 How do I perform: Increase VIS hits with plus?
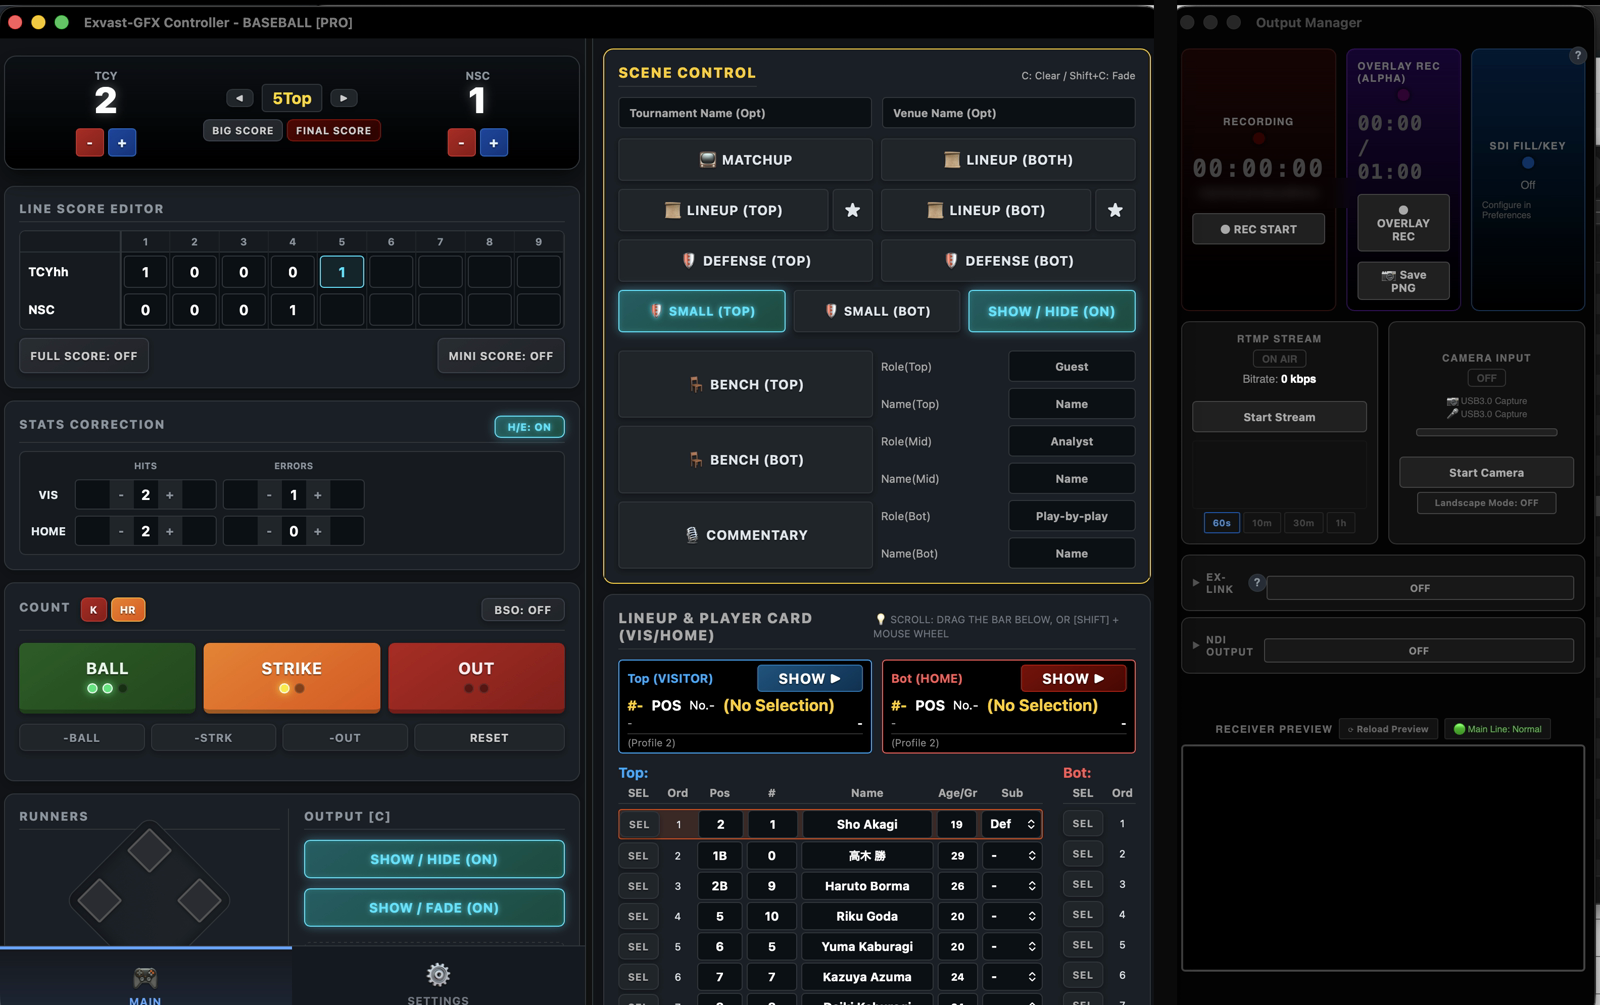tap(170, 495)
